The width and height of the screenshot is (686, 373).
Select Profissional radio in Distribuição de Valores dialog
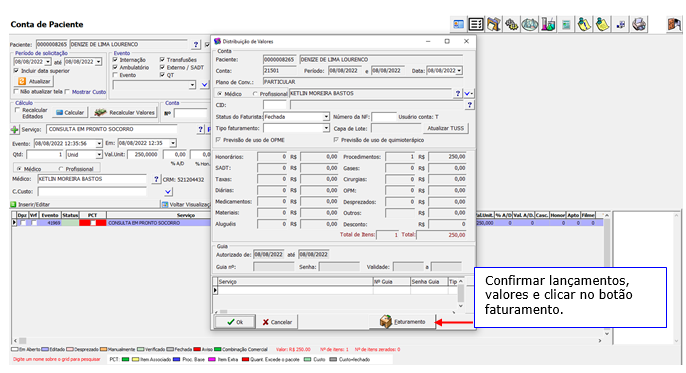tap(255, 94)
